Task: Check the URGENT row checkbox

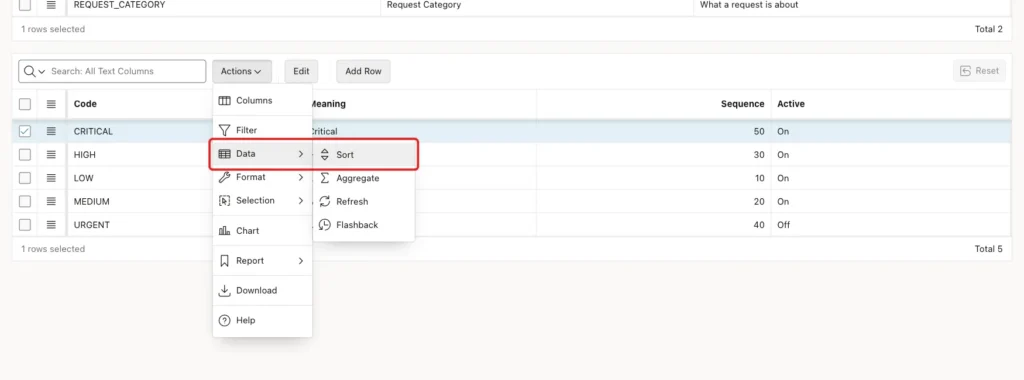Action: coord(25,225)
